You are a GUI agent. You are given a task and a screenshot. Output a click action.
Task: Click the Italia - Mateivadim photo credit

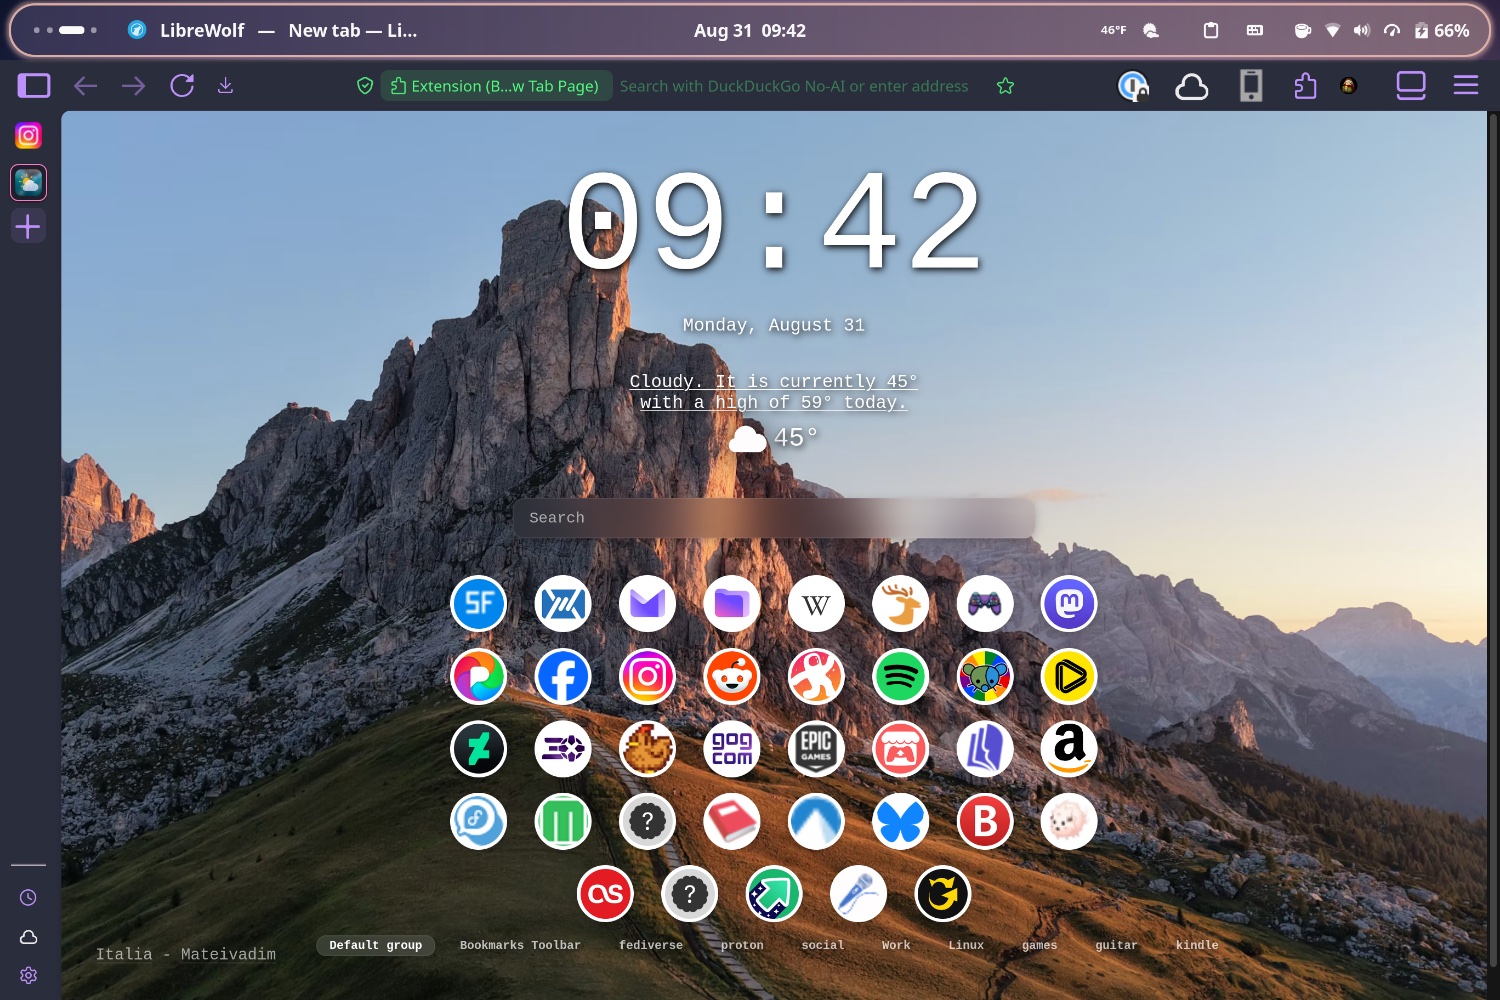pyautogui.click(x=186, y=954)
